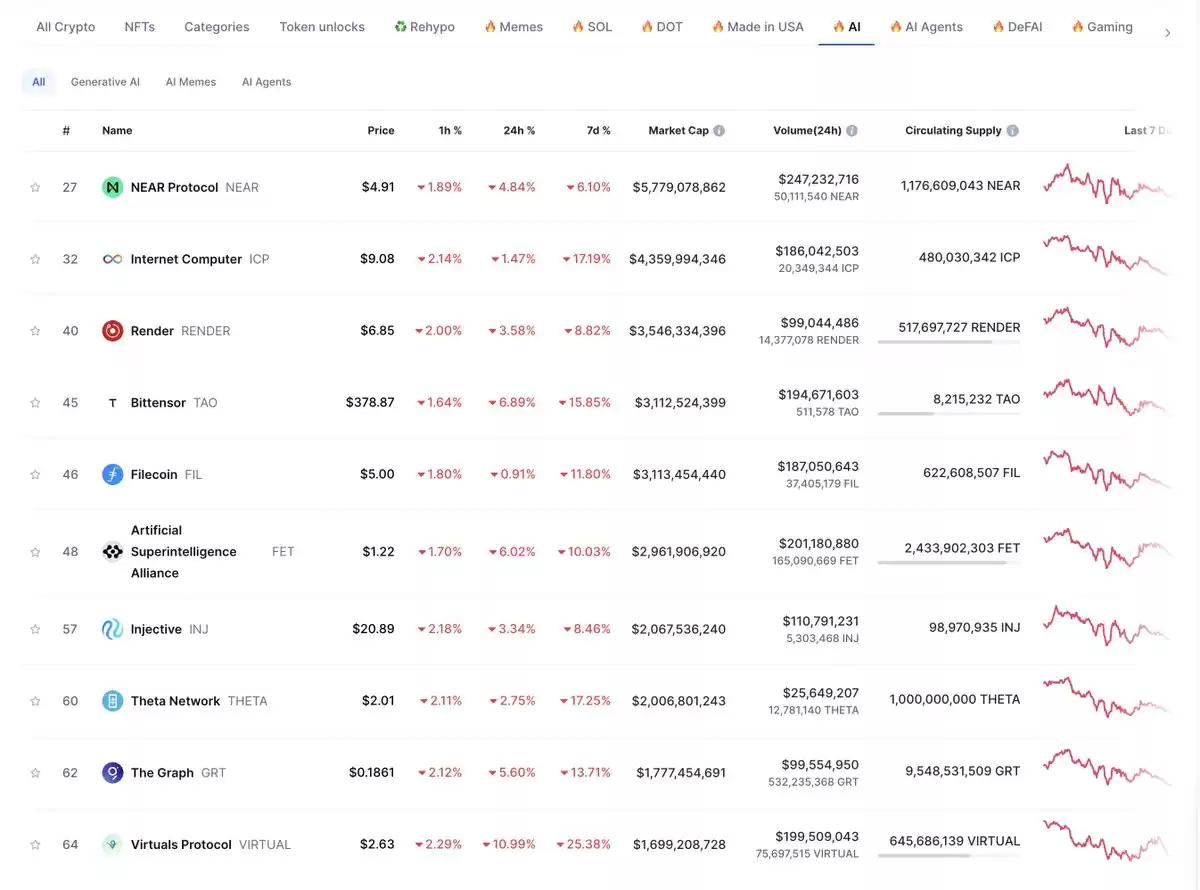Go to the Token unlocks tab
Screen dimensions: 1200x890
click(322, 27)
